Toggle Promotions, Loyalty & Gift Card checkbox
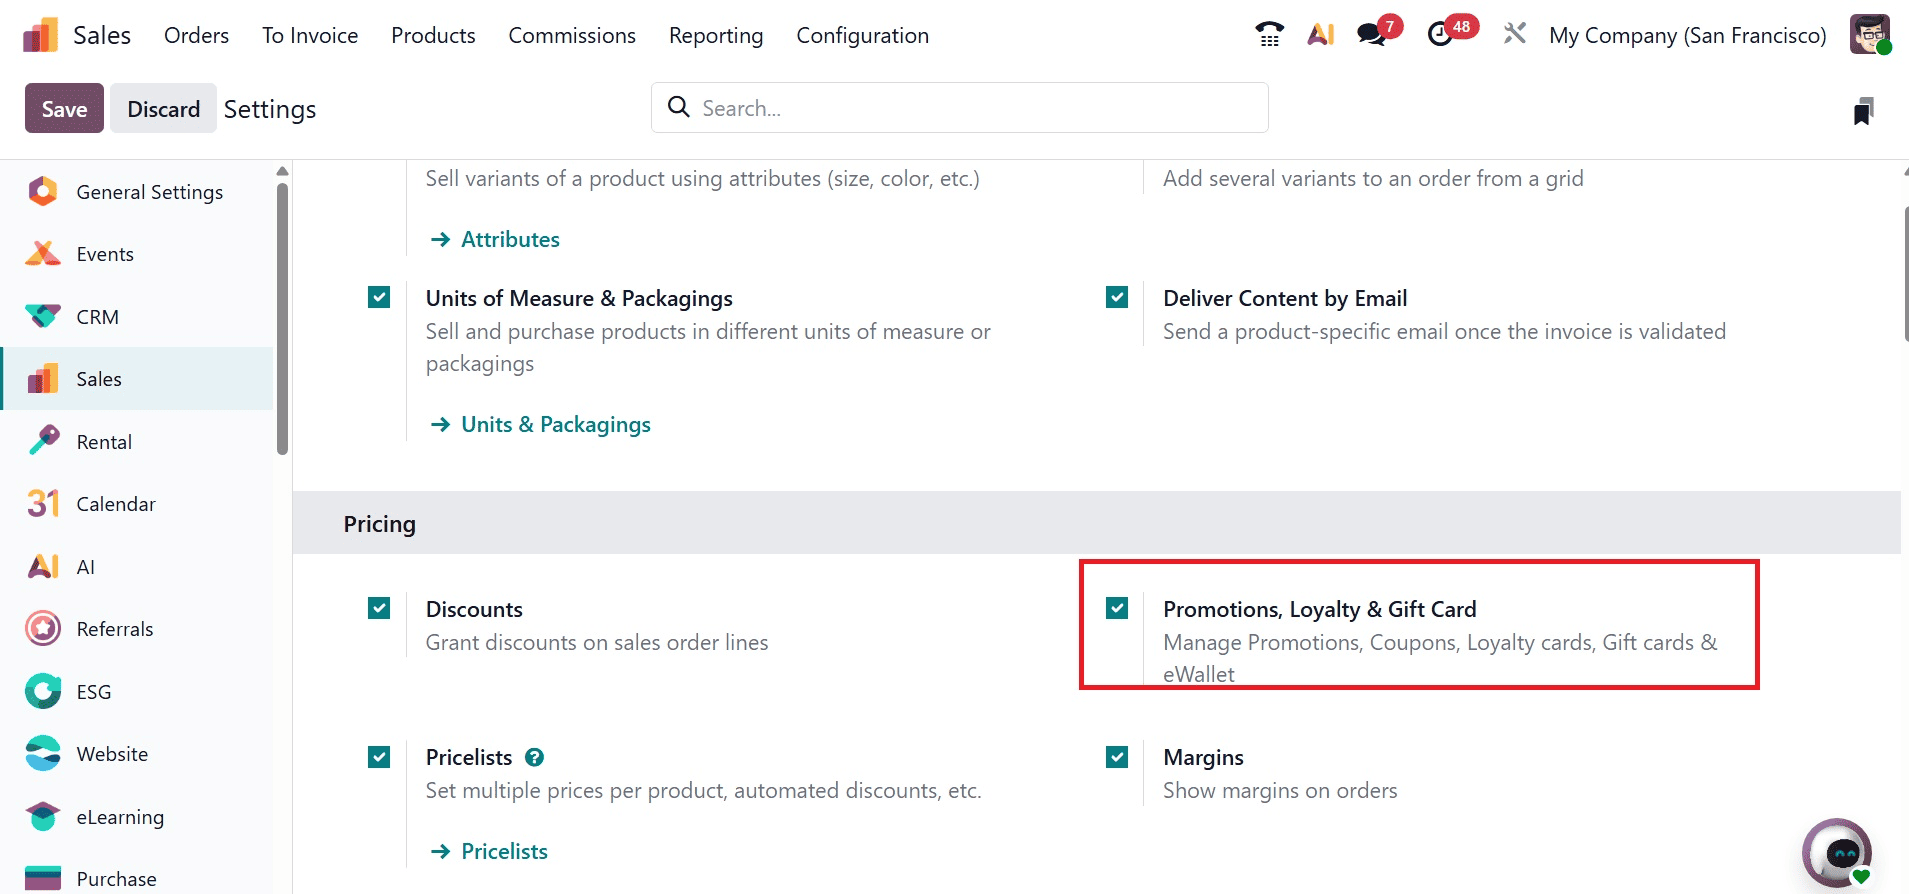The width and height of the screenshot is (1909, 894). tap(1117, 608)
